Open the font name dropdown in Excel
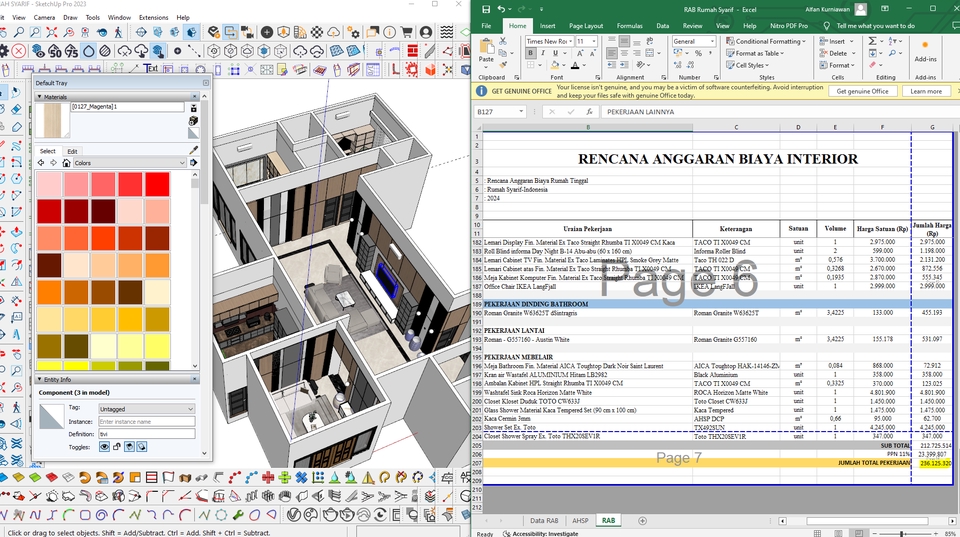960x537 pixels. [x=571, y=41]
